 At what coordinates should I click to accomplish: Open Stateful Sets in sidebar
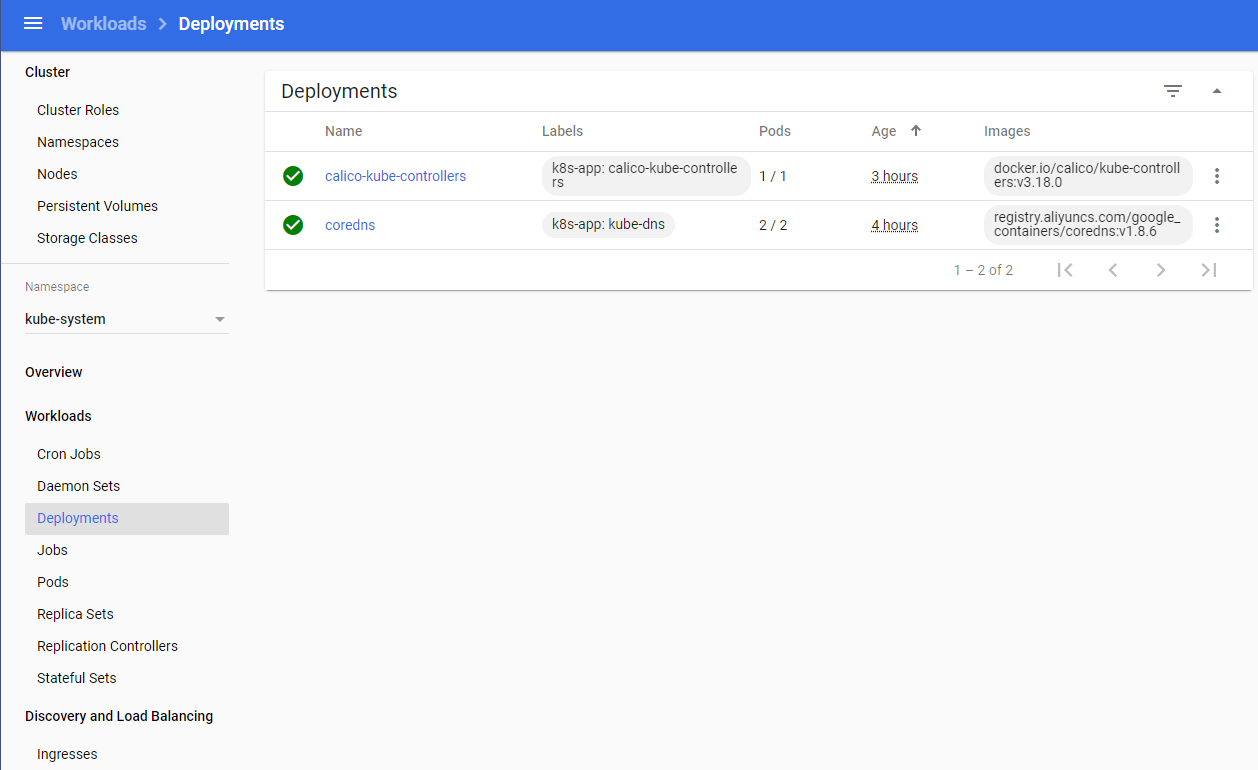(x=77, y=678)
